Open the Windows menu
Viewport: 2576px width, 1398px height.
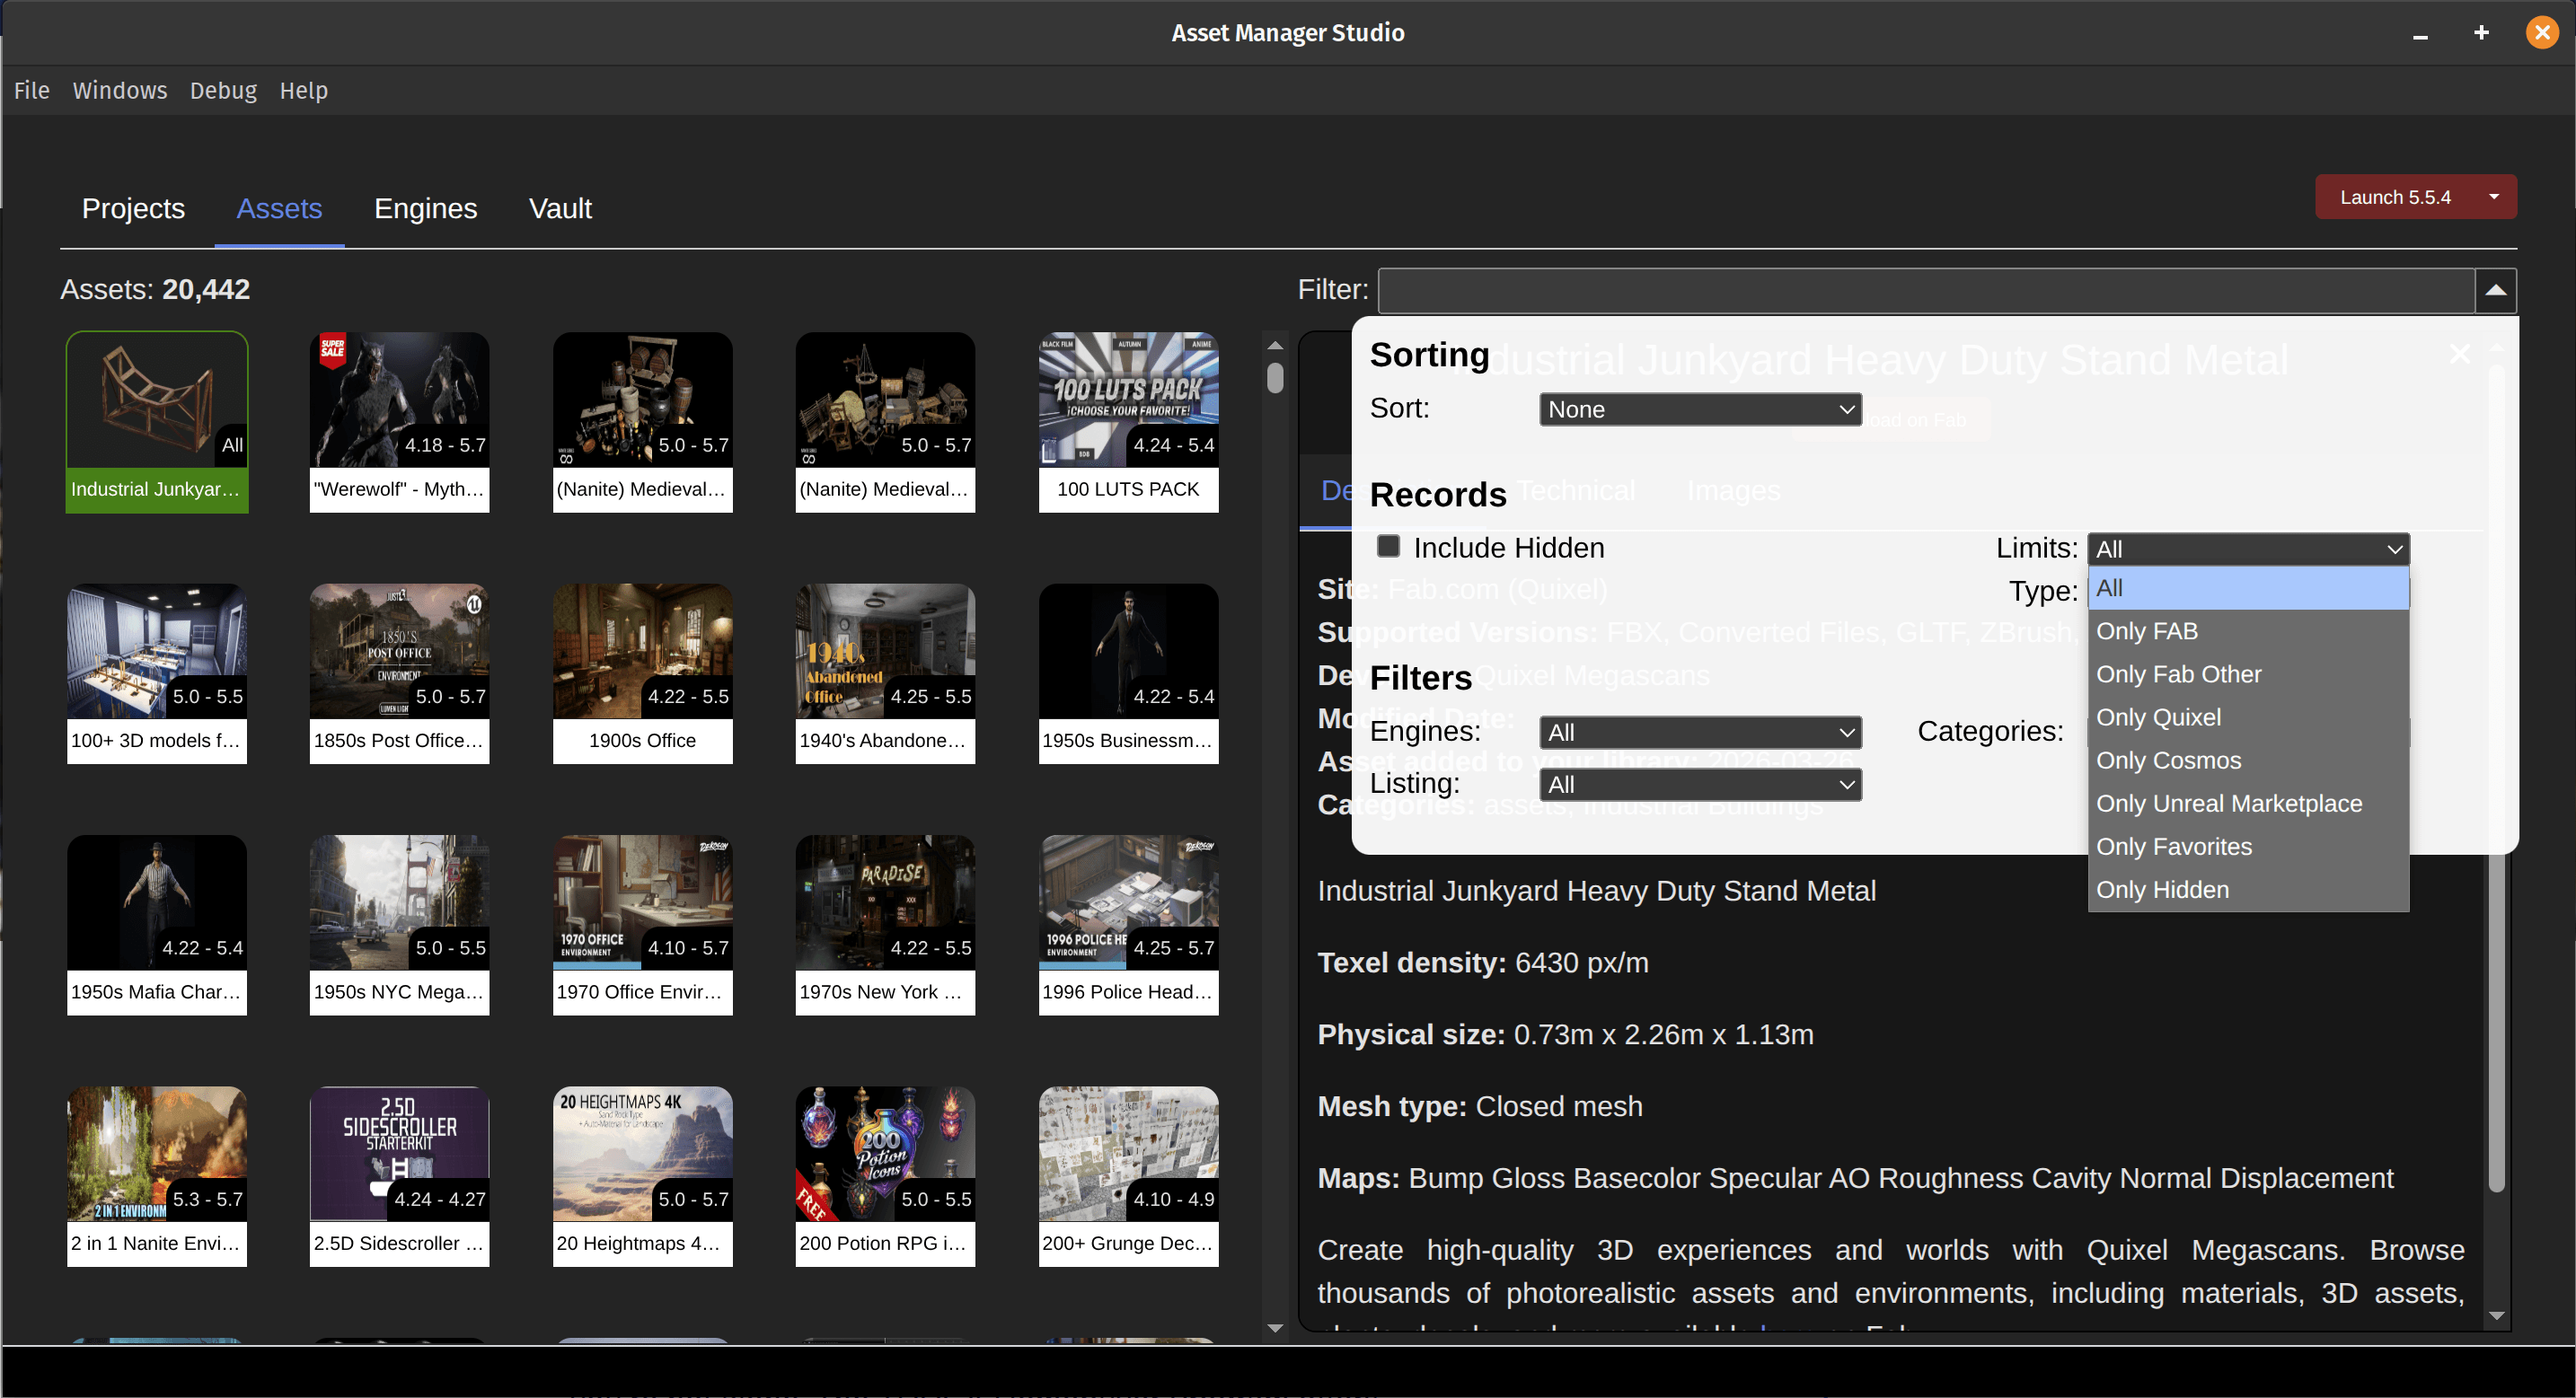(x=120, y=91)
